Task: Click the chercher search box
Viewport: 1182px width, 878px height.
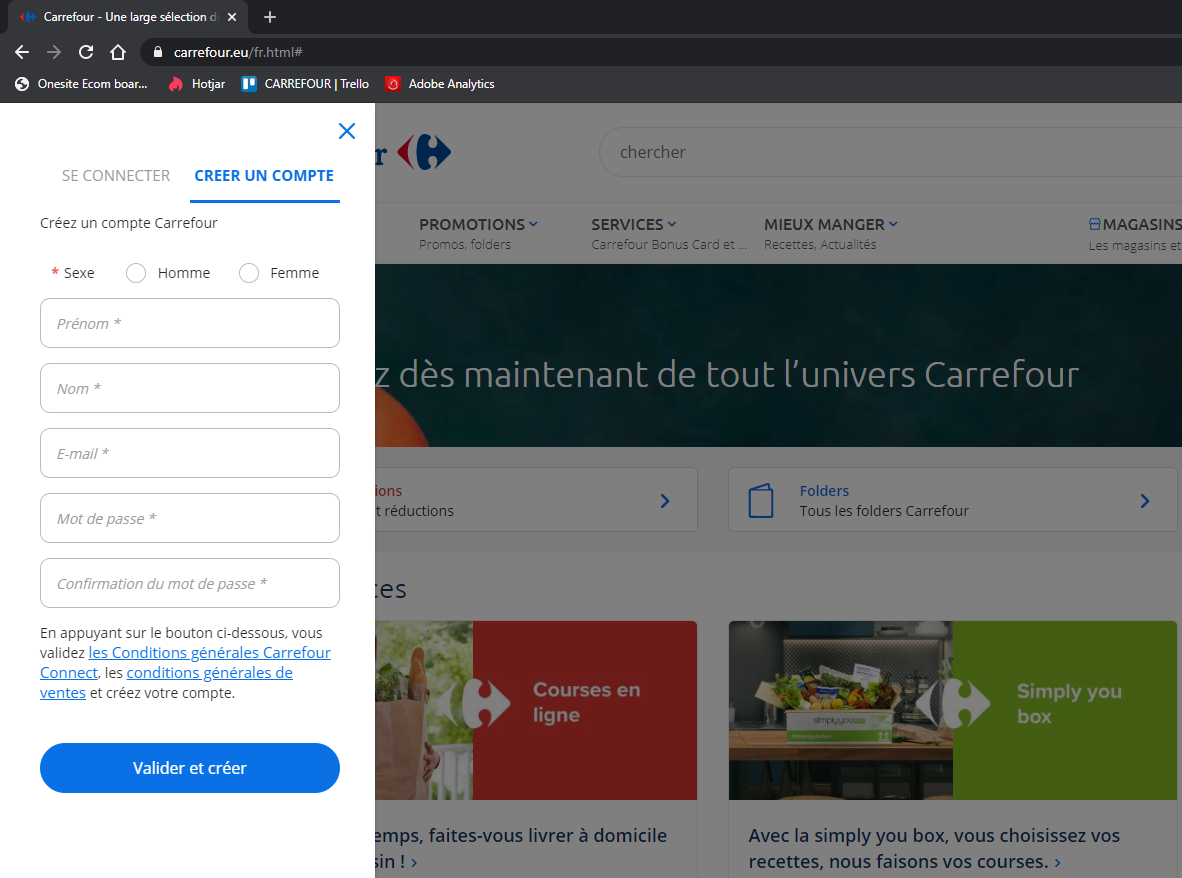Action: point(890,152)
